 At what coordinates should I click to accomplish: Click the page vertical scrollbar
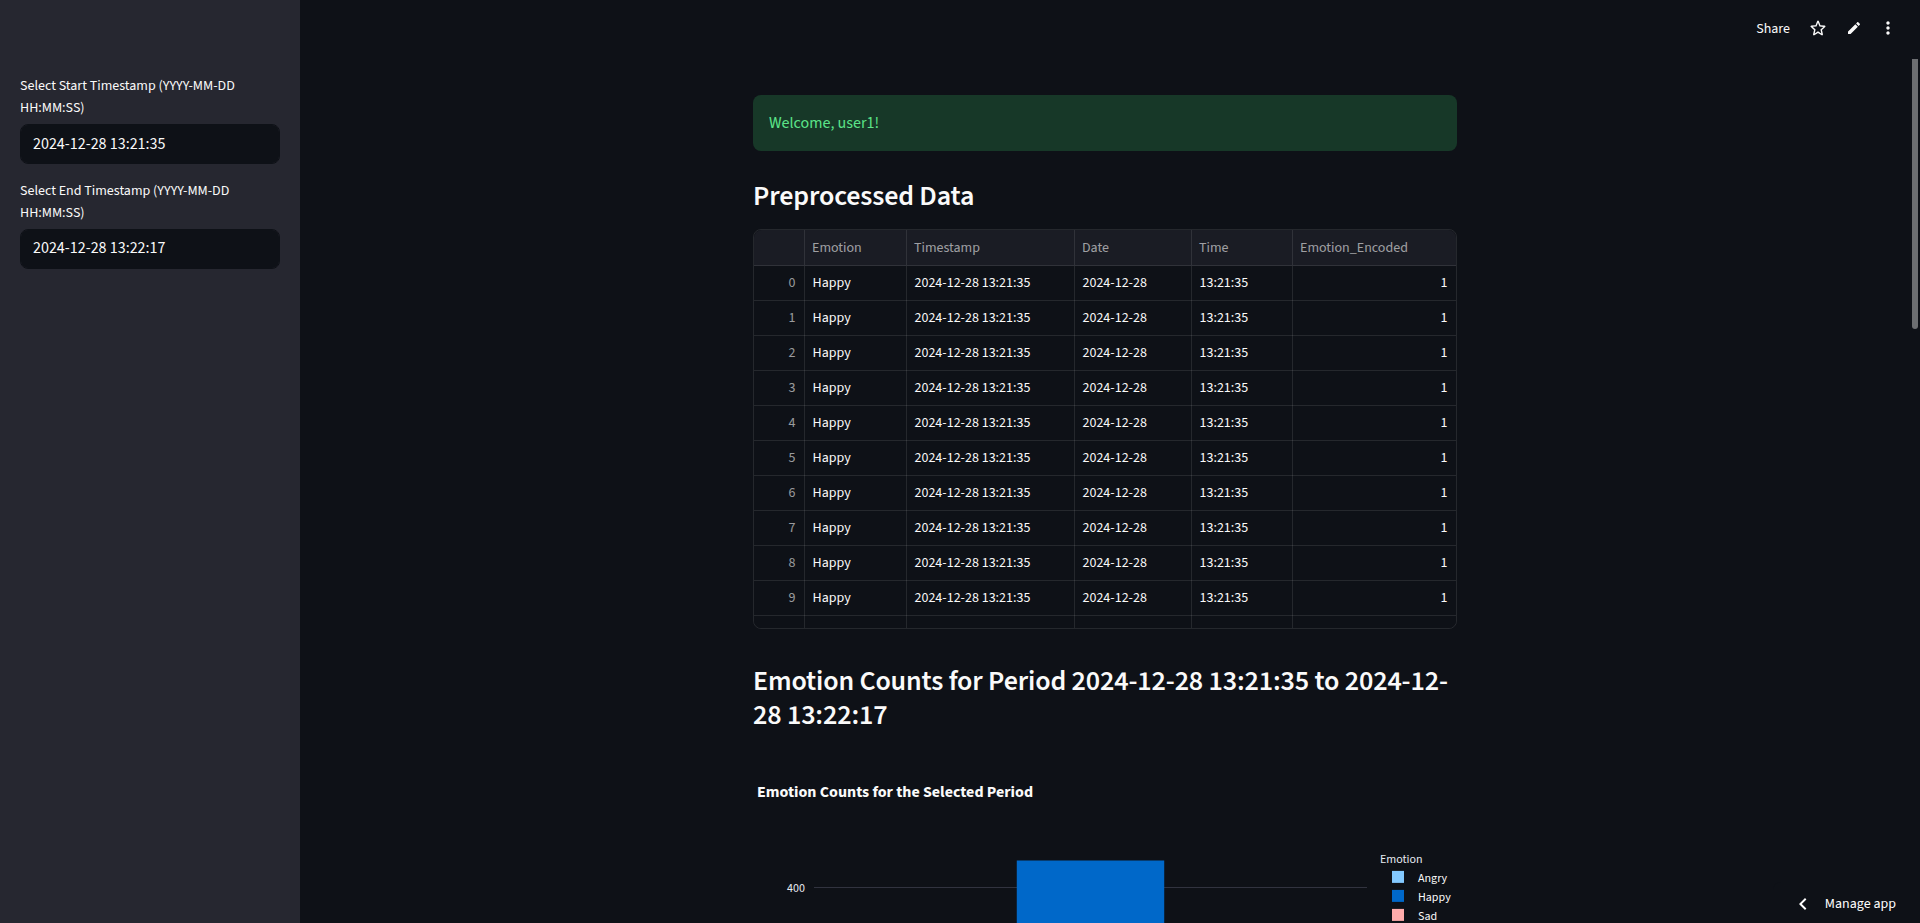click(x=1914, y=193)
